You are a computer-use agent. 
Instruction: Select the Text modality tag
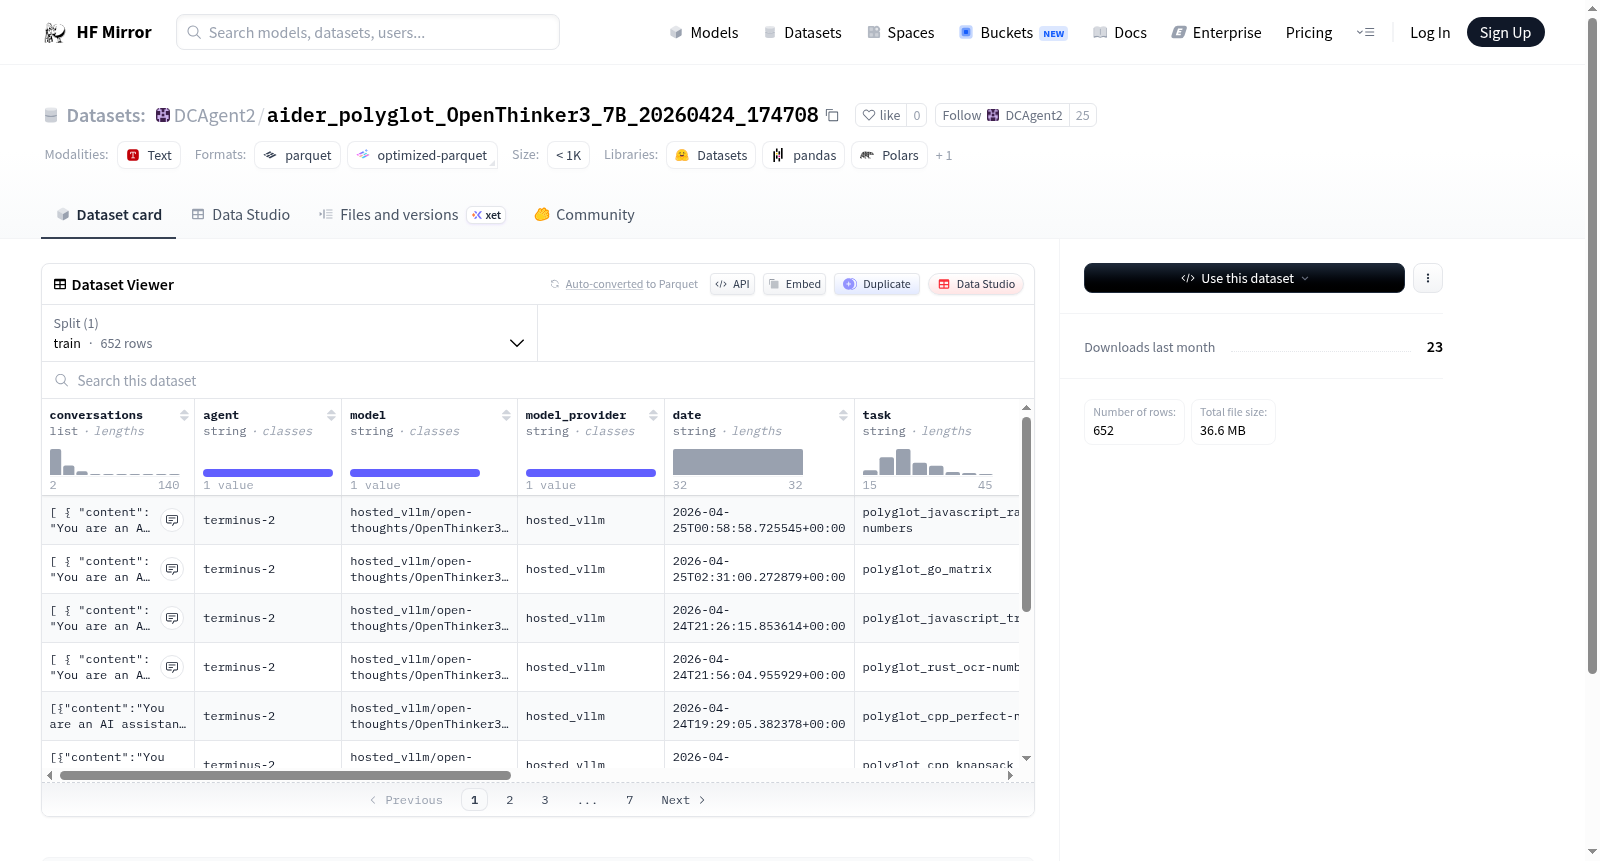coord(149,155)
